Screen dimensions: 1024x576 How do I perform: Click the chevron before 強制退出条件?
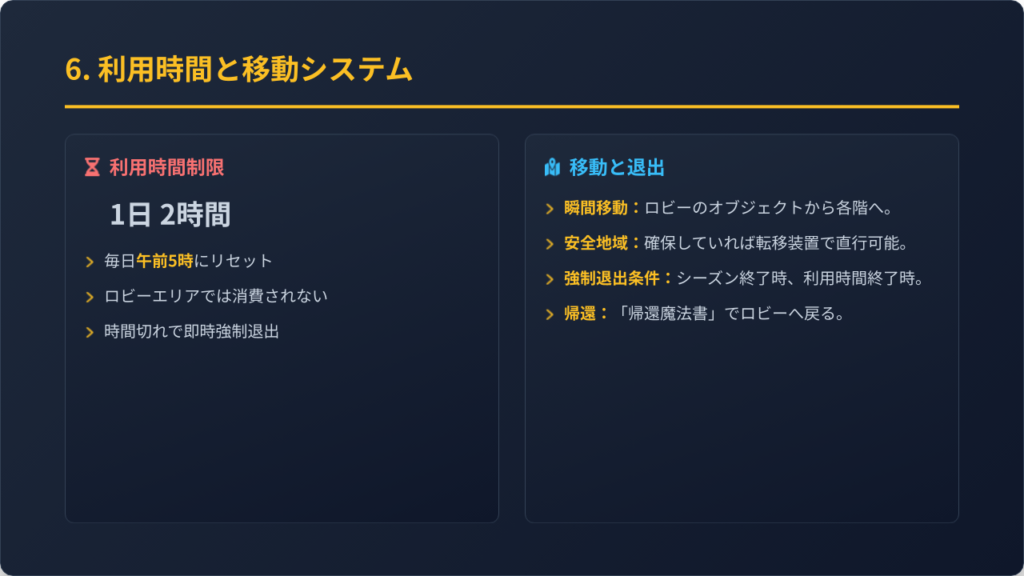550,278
